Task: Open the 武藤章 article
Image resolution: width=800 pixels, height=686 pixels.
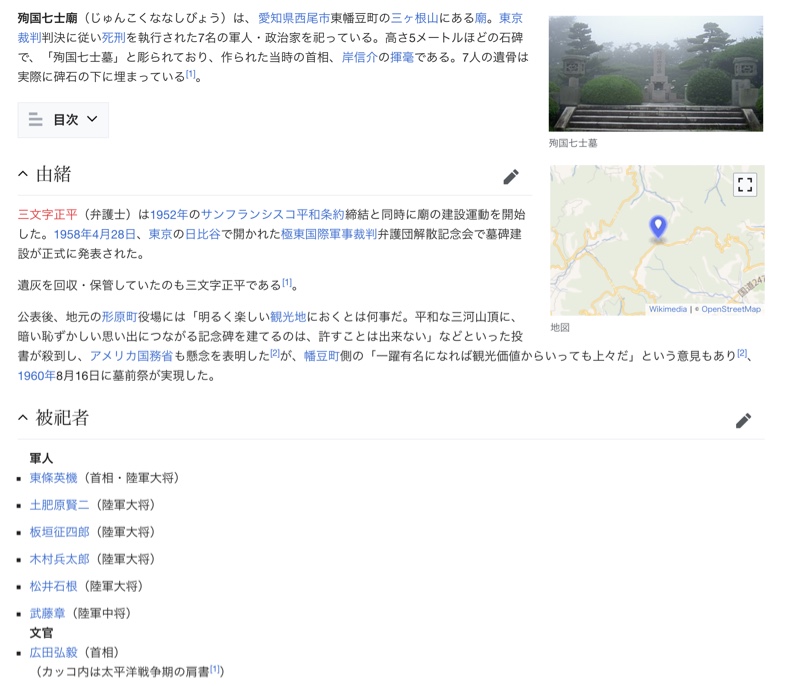Action: coord(47,613)
